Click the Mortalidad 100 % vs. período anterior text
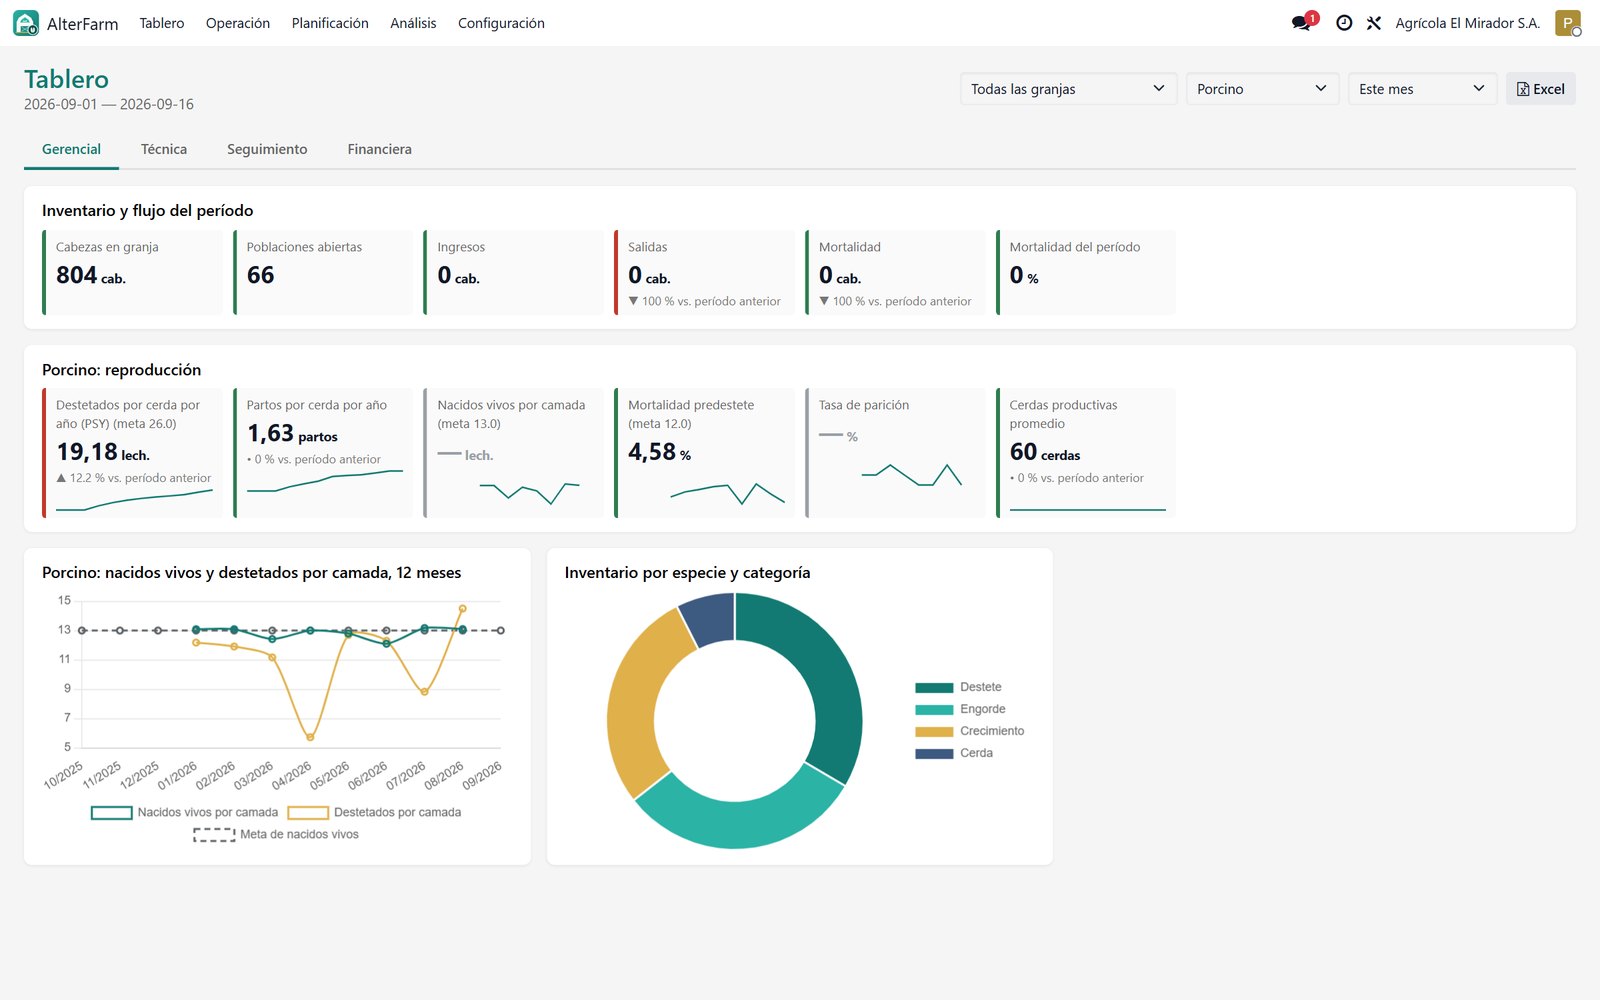Image resolution: width=1600 pixels, height=1000 pixels. click(x=895, y=301)
